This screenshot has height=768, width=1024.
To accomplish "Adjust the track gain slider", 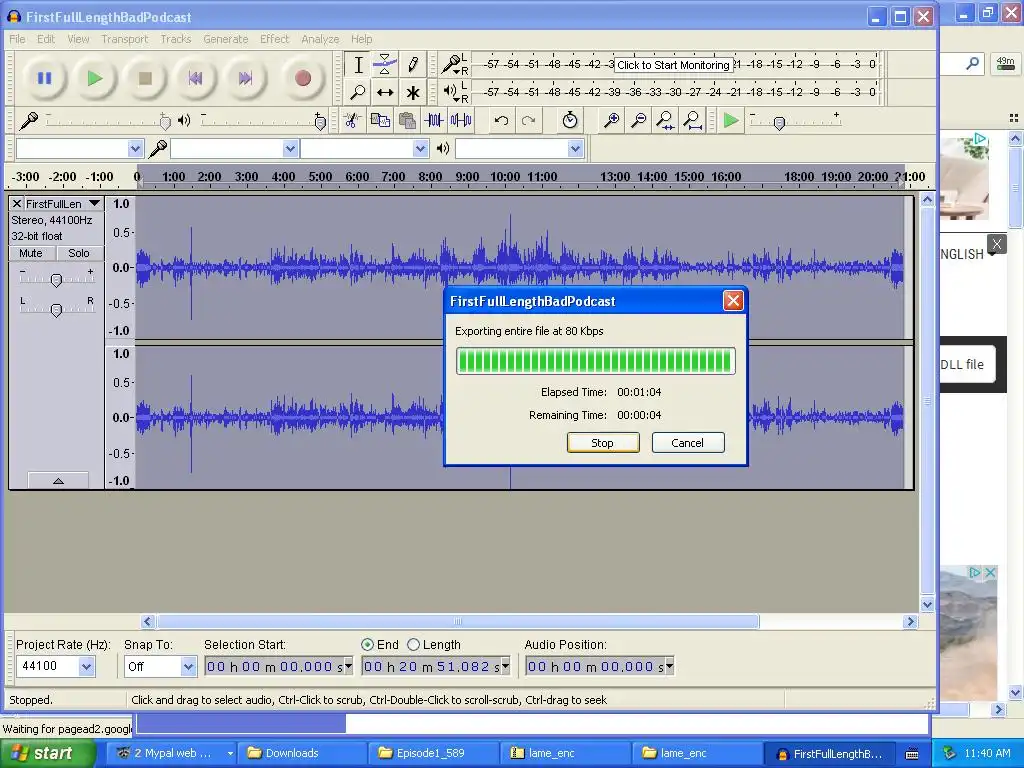I will [x=56, y=279].
